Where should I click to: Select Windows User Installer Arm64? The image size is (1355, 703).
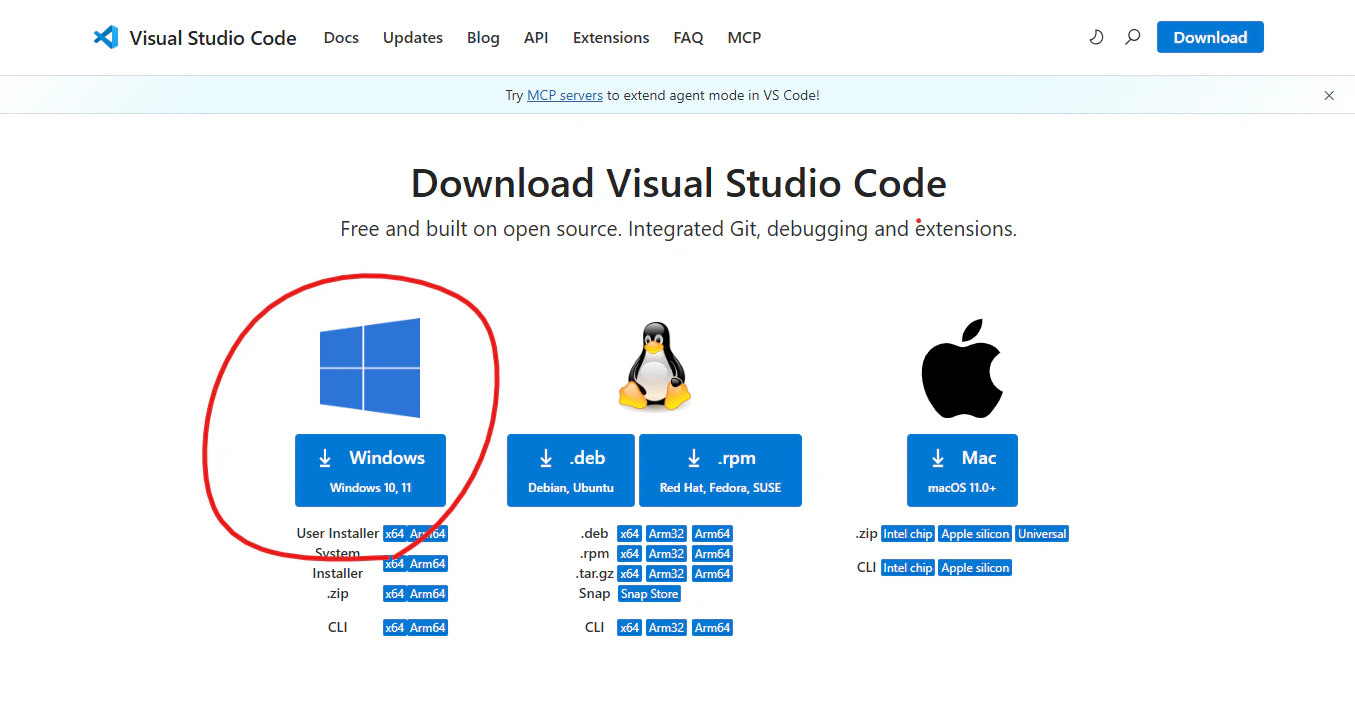pos(428,534)
